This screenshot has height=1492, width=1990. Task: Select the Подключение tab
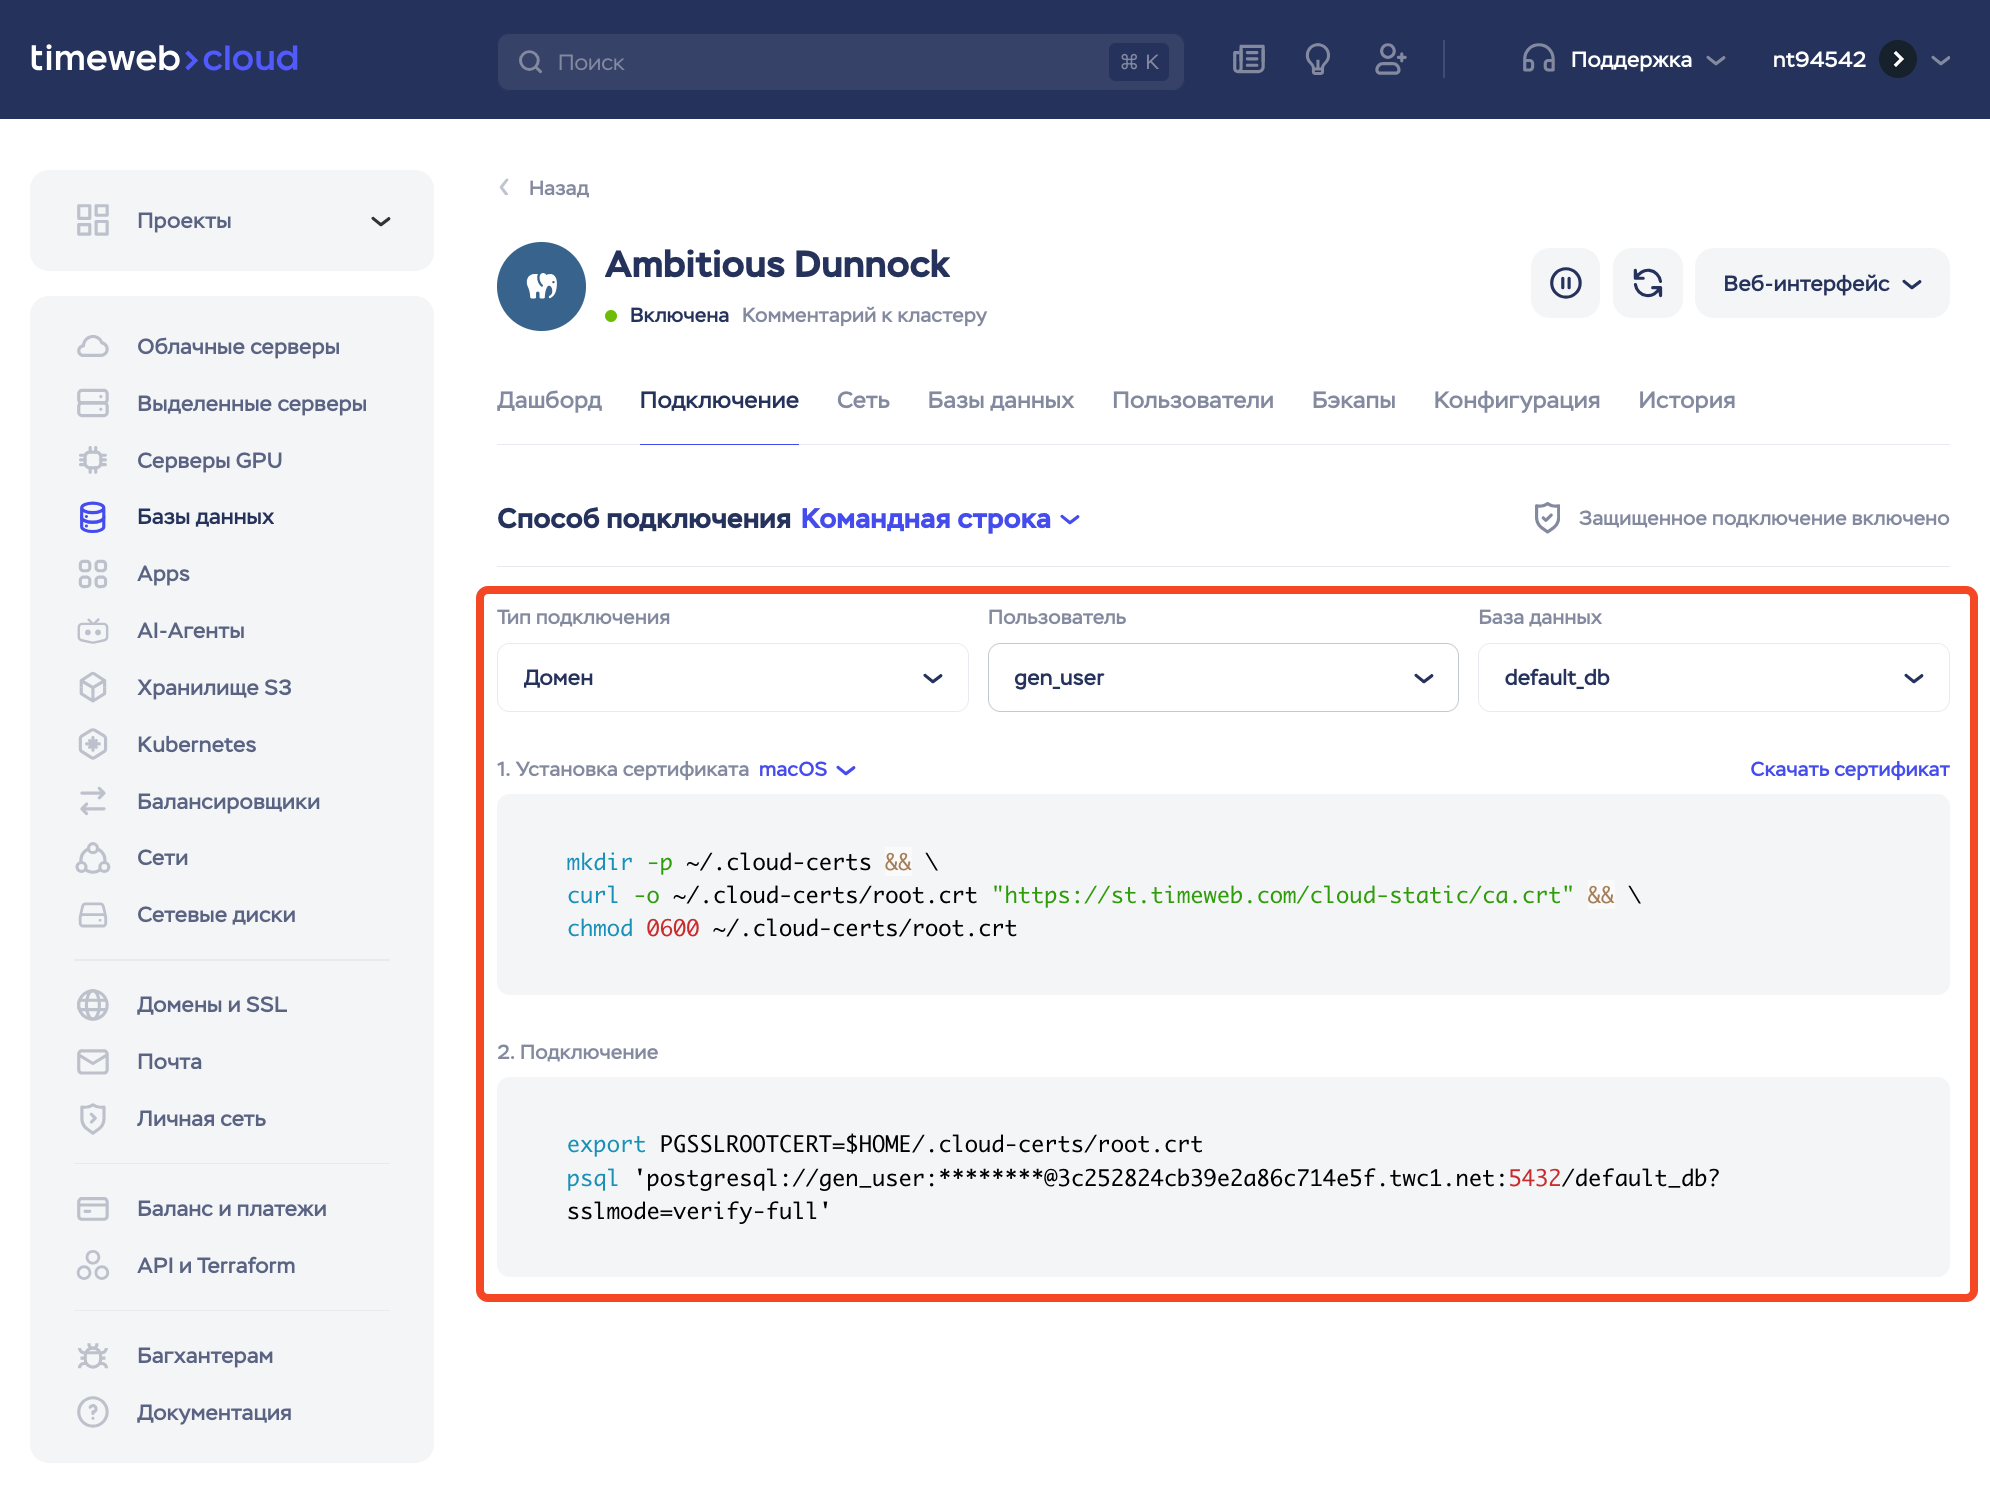tap(719, 400)
